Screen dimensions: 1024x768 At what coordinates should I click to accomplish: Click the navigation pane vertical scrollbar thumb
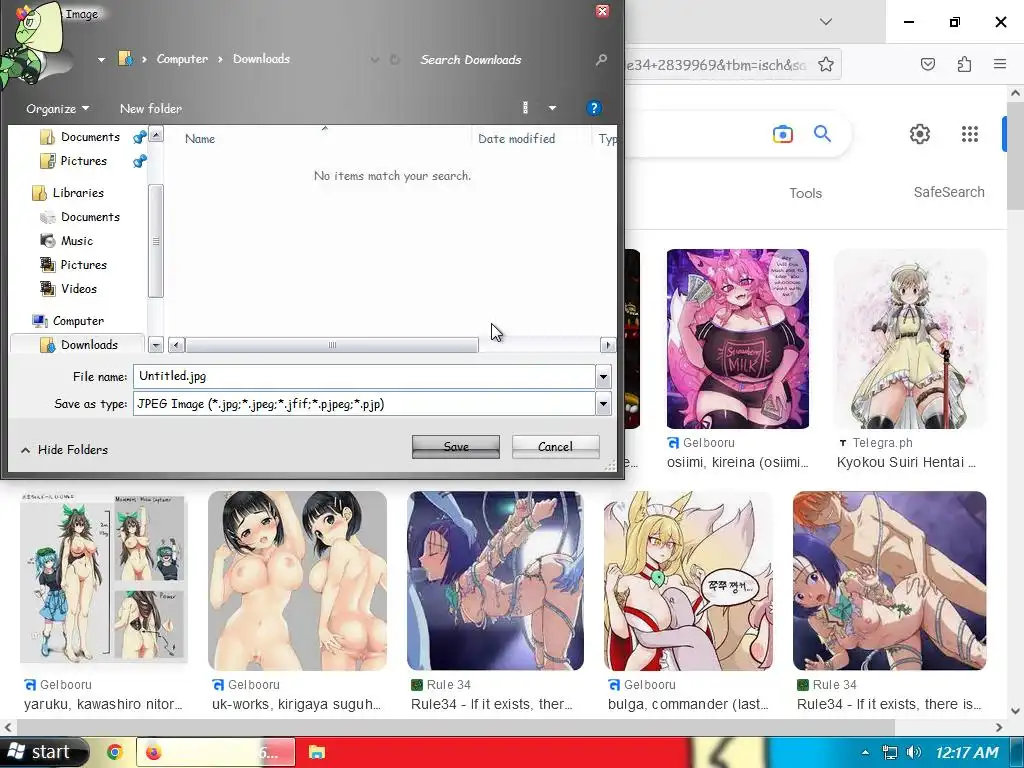[x=156, y=241]
